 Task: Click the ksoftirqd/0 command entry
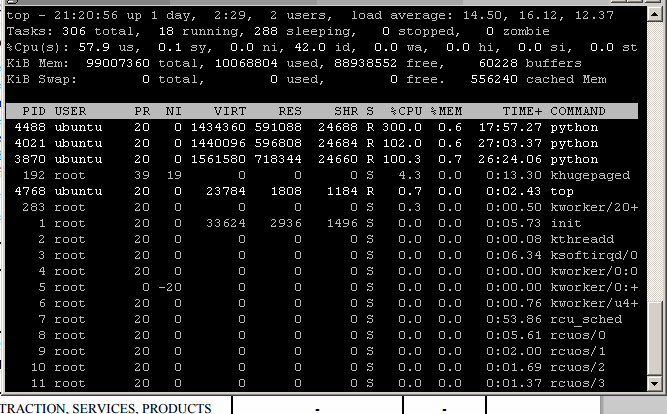594,255
